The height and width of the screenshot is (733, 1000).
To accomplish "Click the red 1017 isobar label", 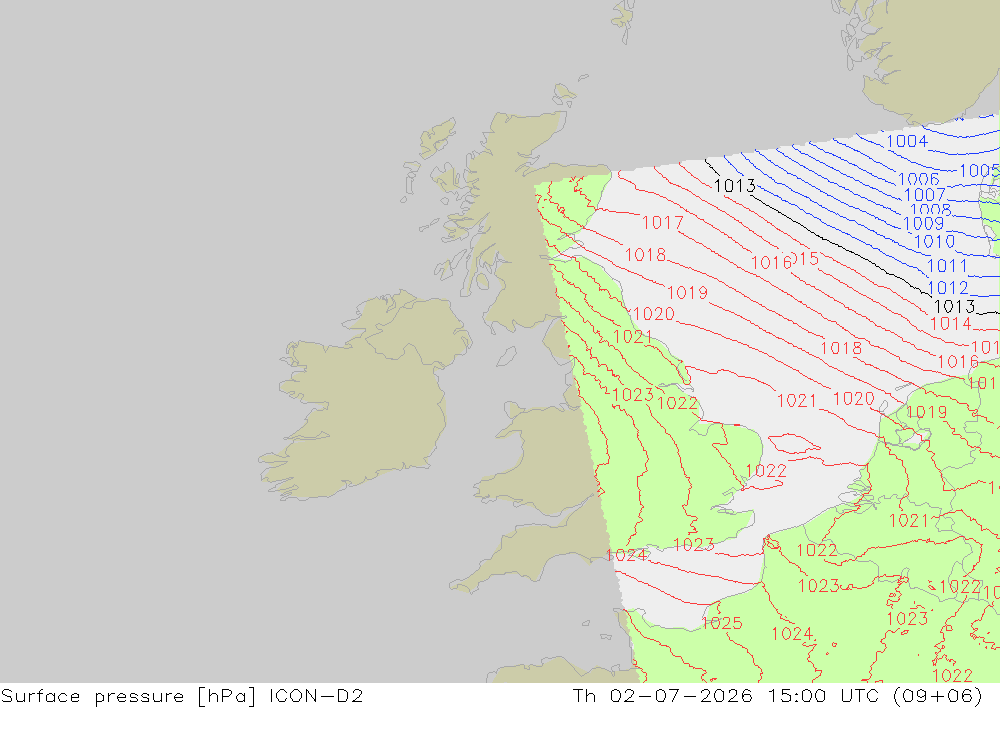I will tap(663, 223).
